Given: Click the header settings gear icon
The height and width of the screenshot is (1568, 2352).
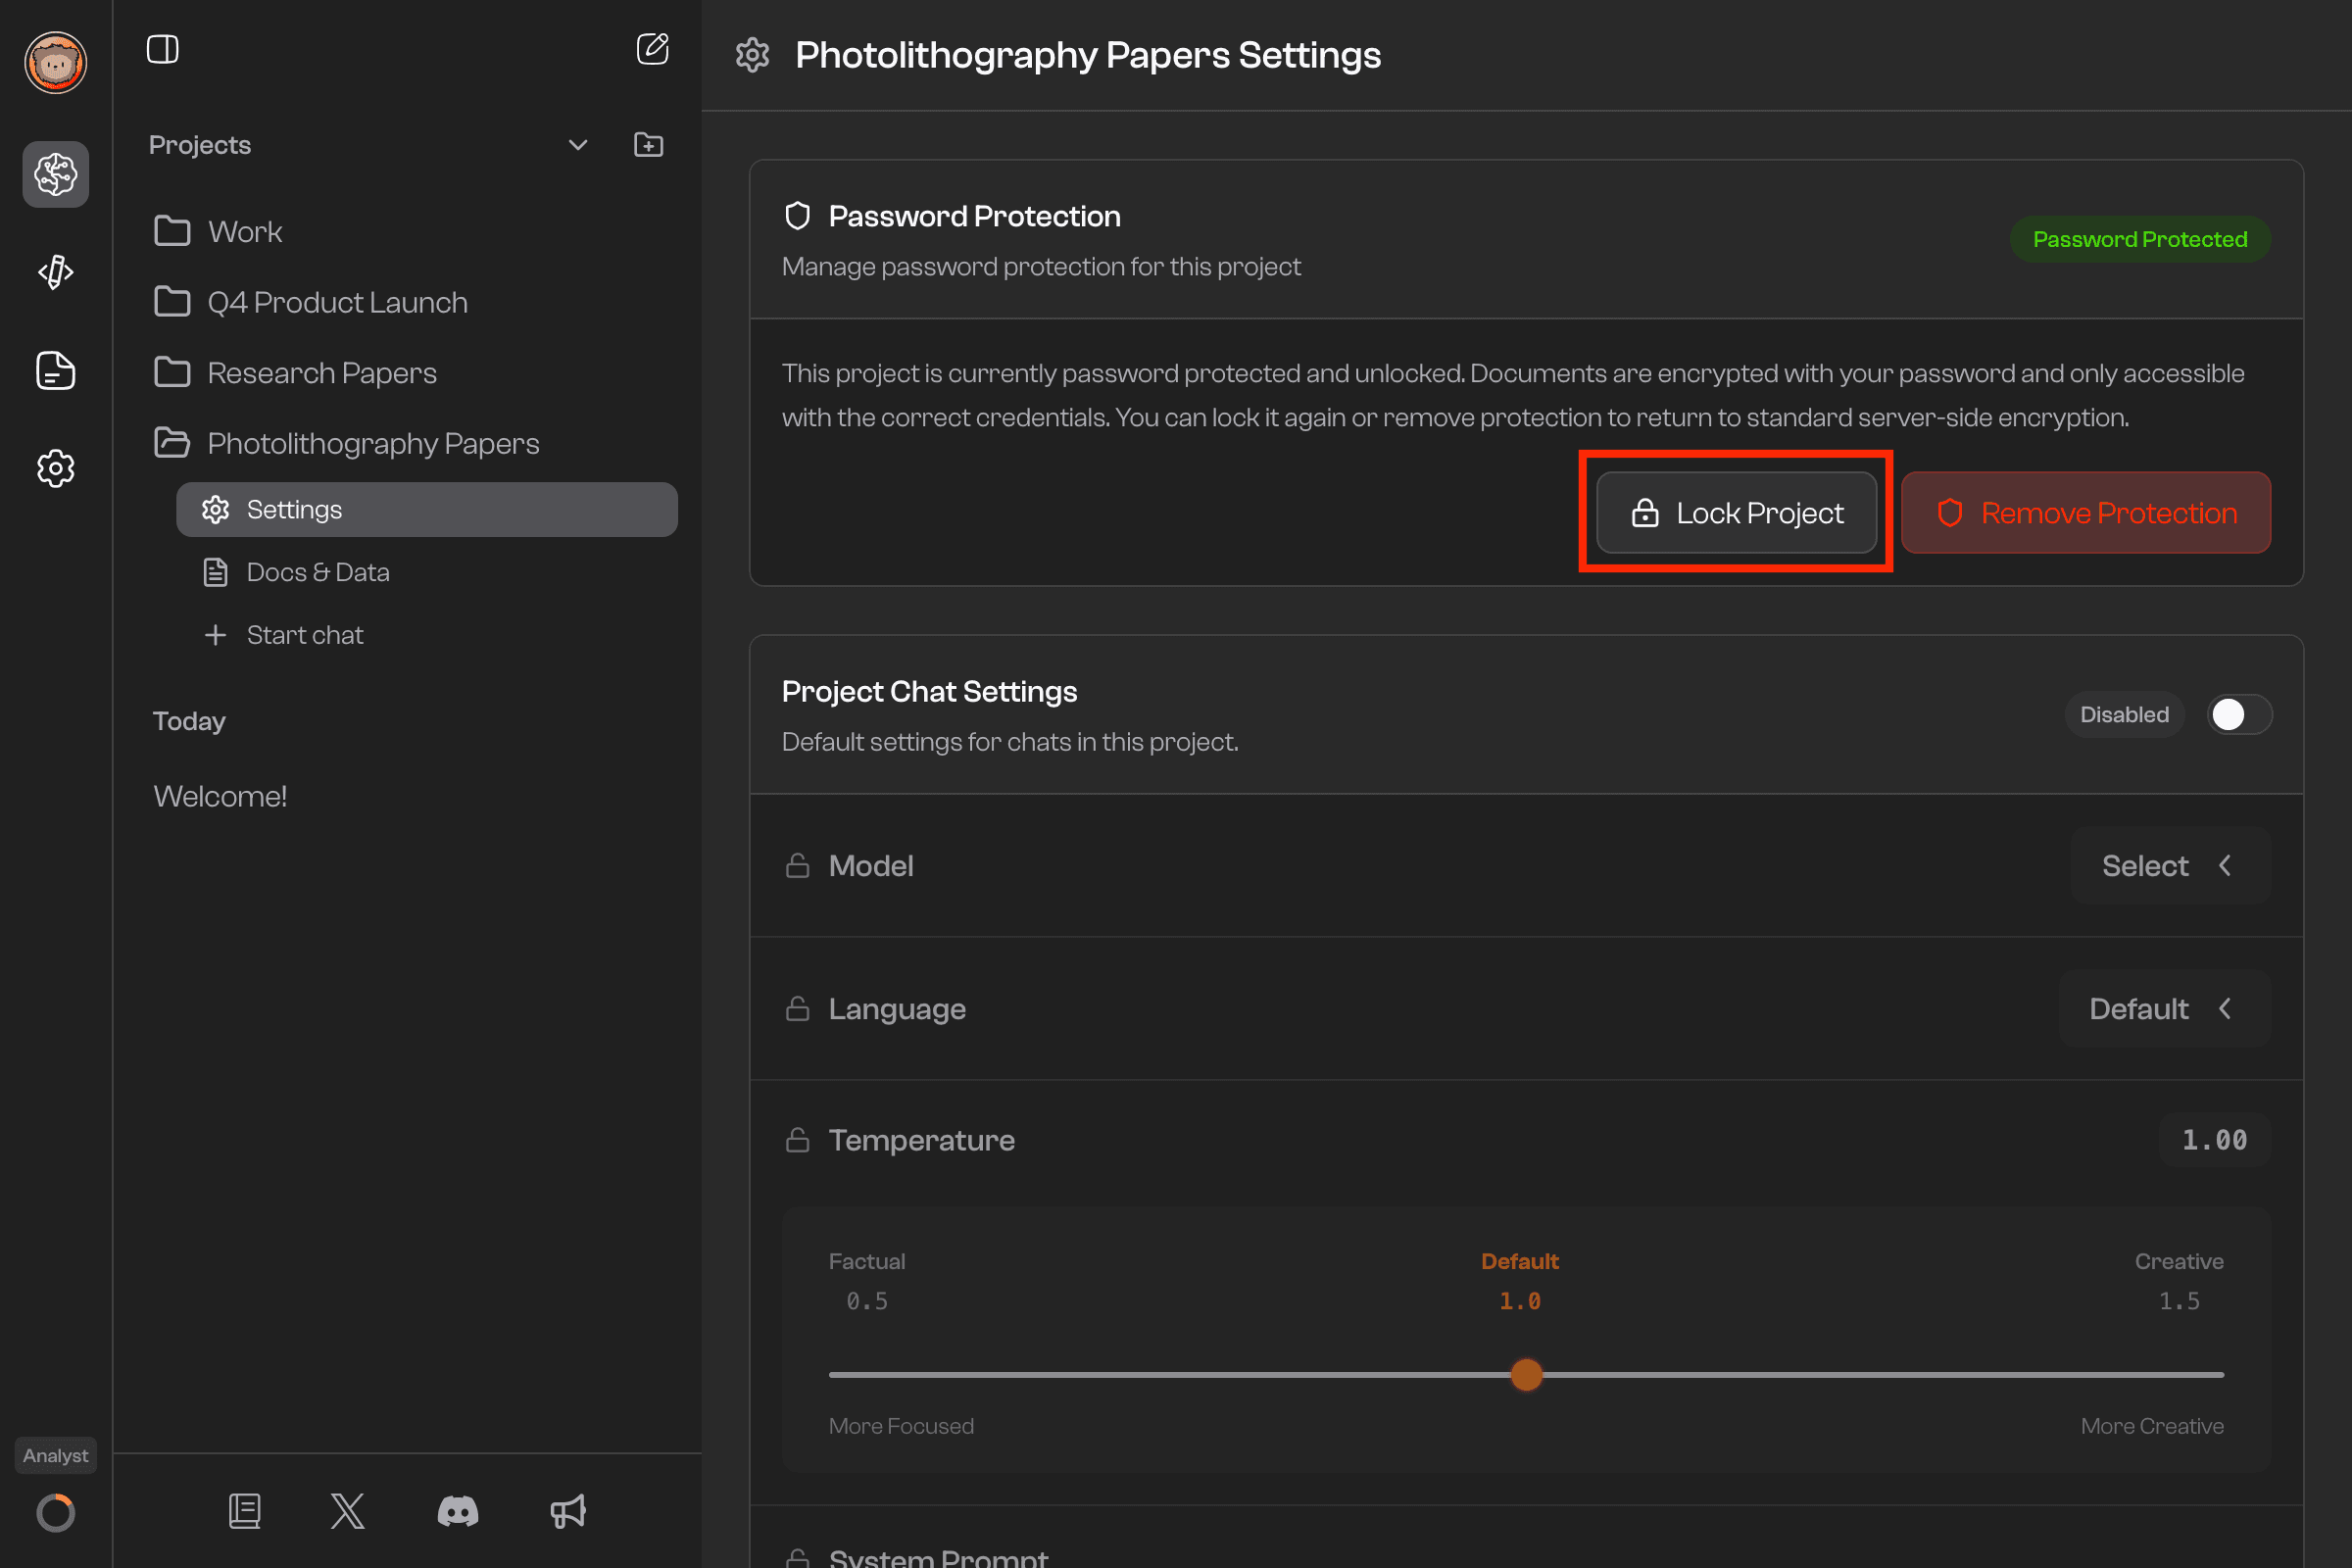Looking at the screenshot, I should tap(752, 55).
